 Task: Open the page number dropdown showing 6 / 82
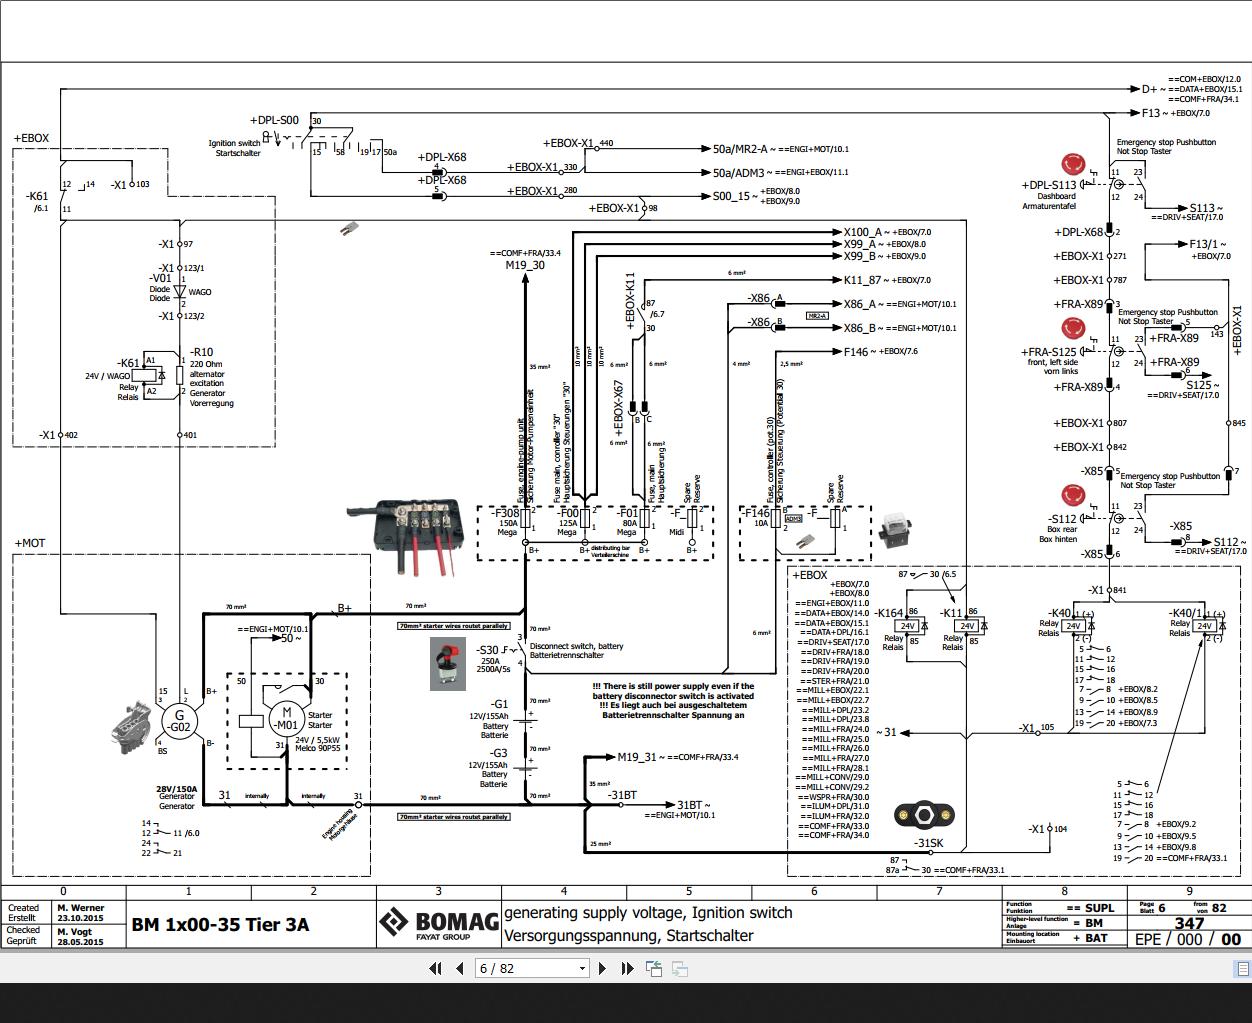click(x=581, y=968)
